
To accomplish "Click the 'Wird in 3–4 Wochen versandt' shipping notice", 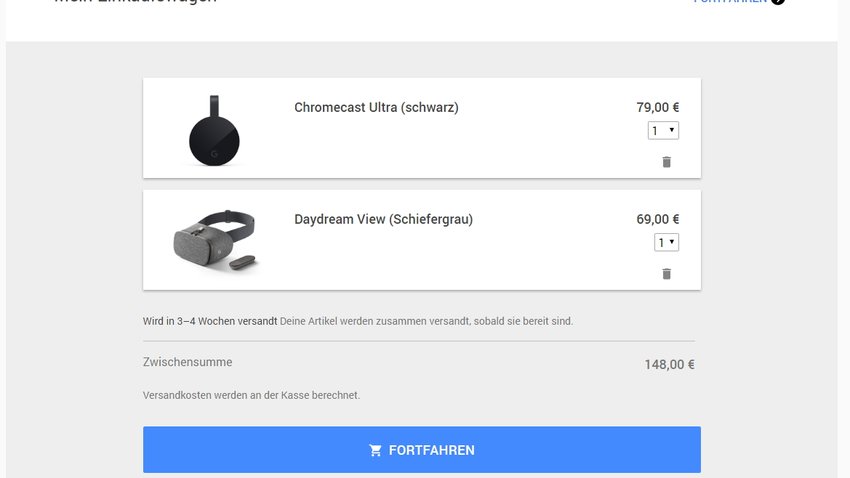I will point(210,321).
